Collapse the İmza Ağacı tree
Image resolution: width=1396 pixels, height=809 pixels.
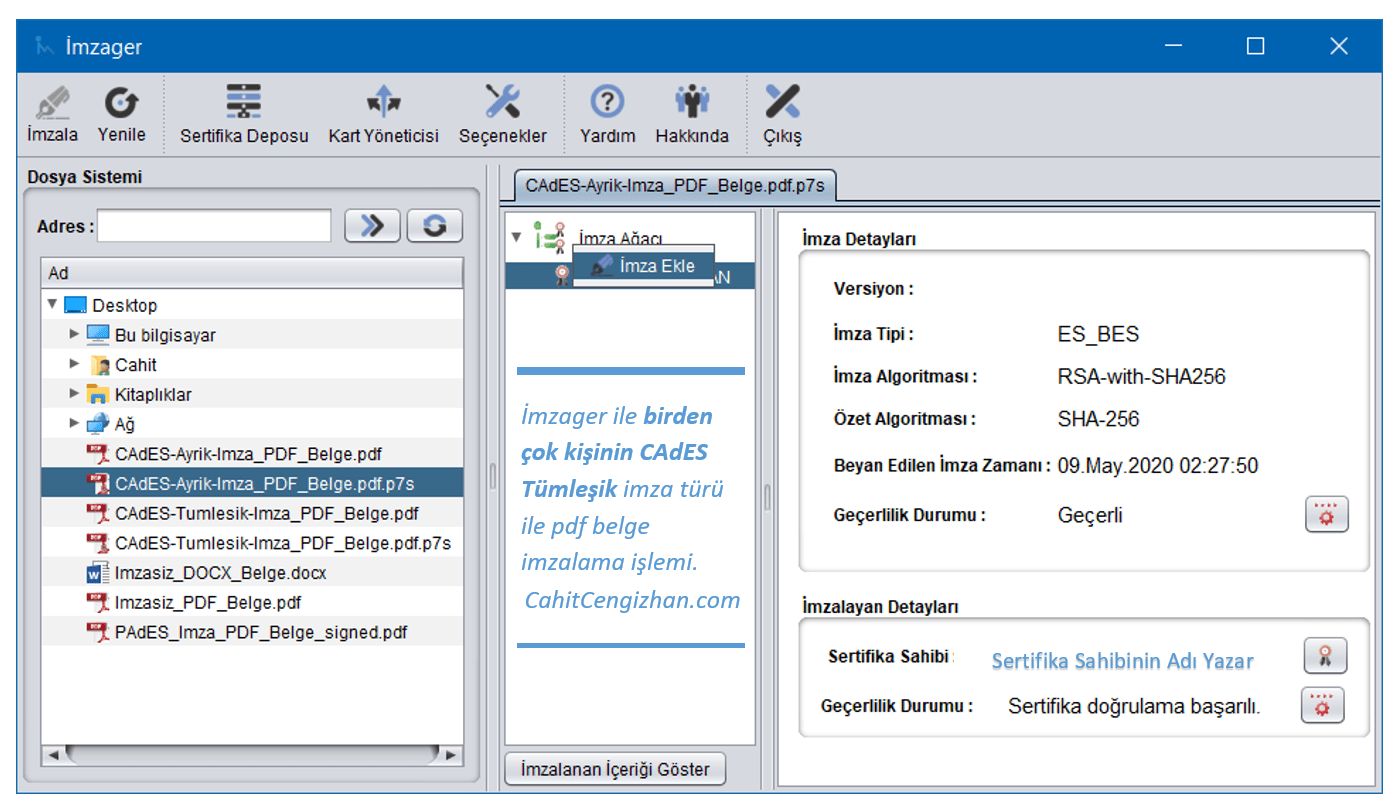tap(516, 238)
